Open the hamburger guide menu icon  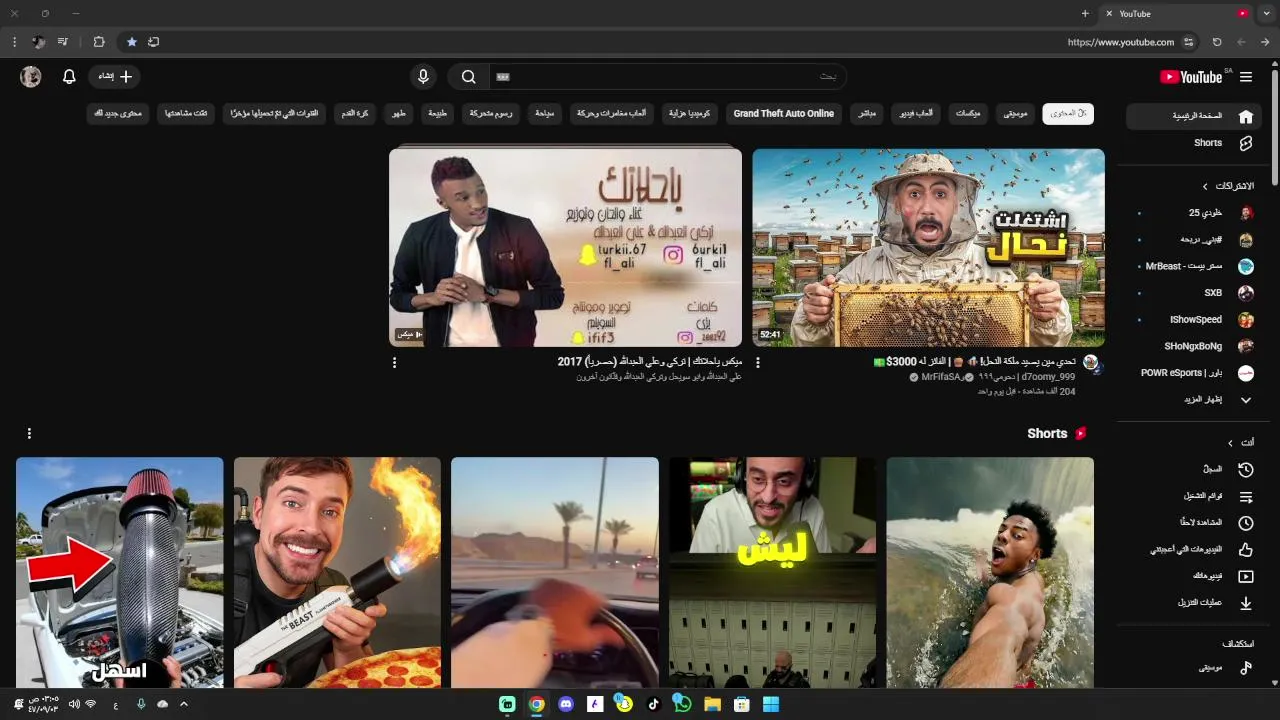pos(1246,77)
